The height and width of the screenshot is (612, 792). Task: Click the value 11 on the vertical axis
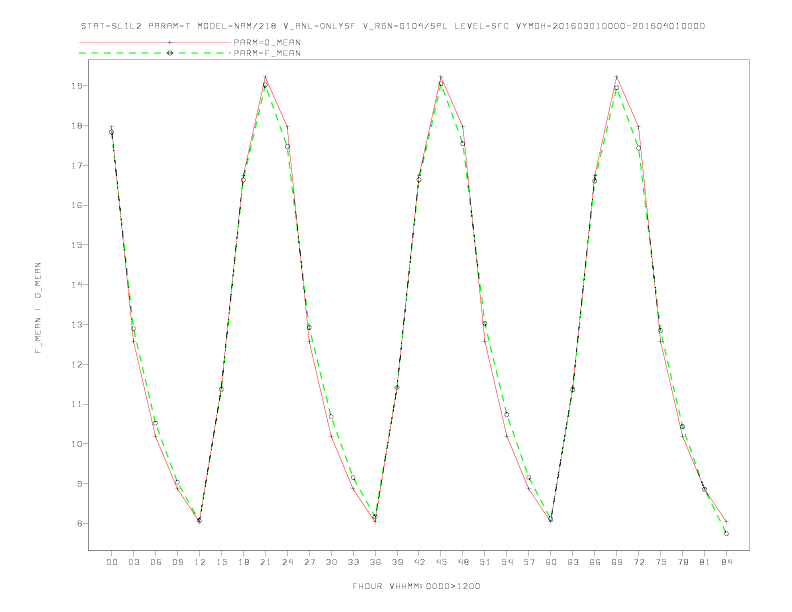point(76,404)
